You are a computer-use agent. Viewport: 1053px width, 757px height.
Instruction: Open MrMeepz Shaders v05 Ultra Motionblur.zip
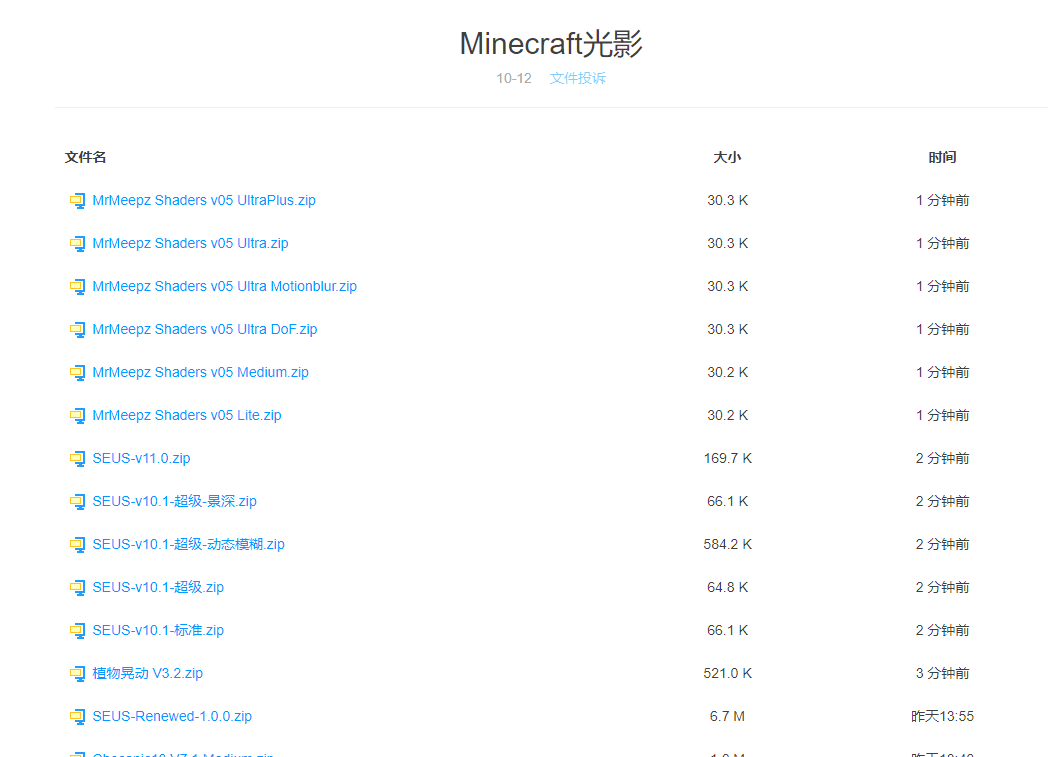pos(225,286)
